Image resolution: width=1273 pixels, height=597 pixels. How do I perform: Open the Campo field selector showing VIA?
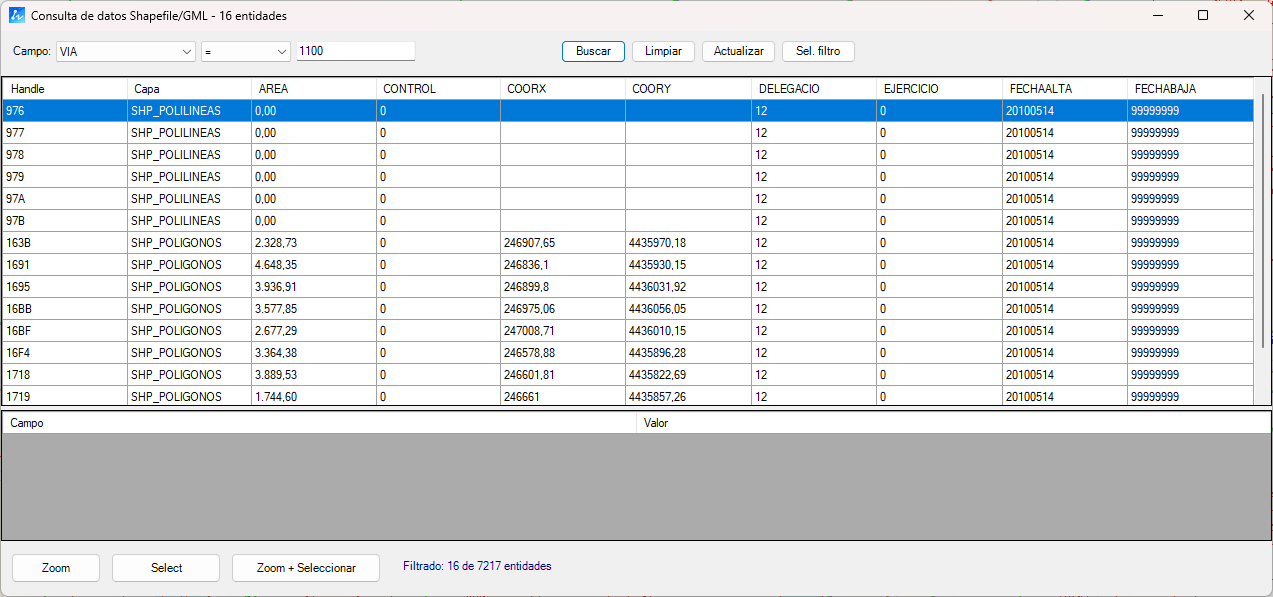pyautogui.click(x=115, y=51)
